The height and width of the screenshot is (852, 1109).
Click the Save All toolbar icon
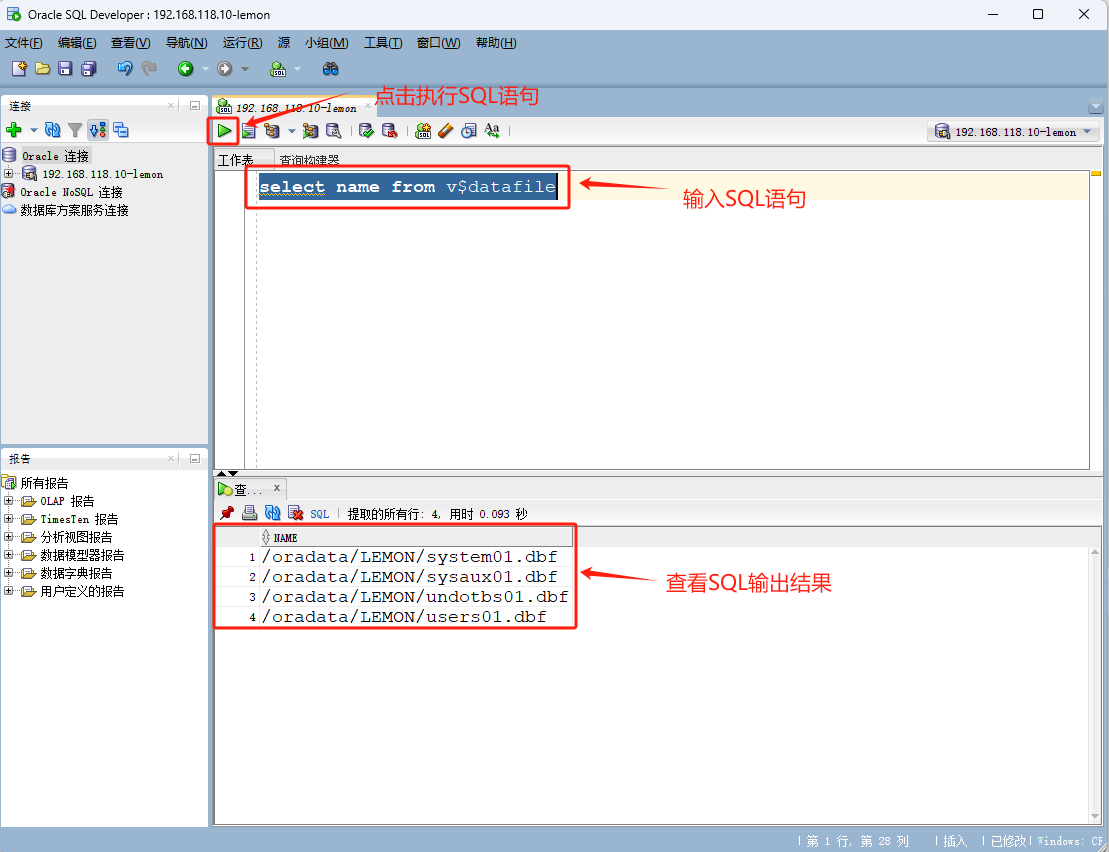coord(88,69)
